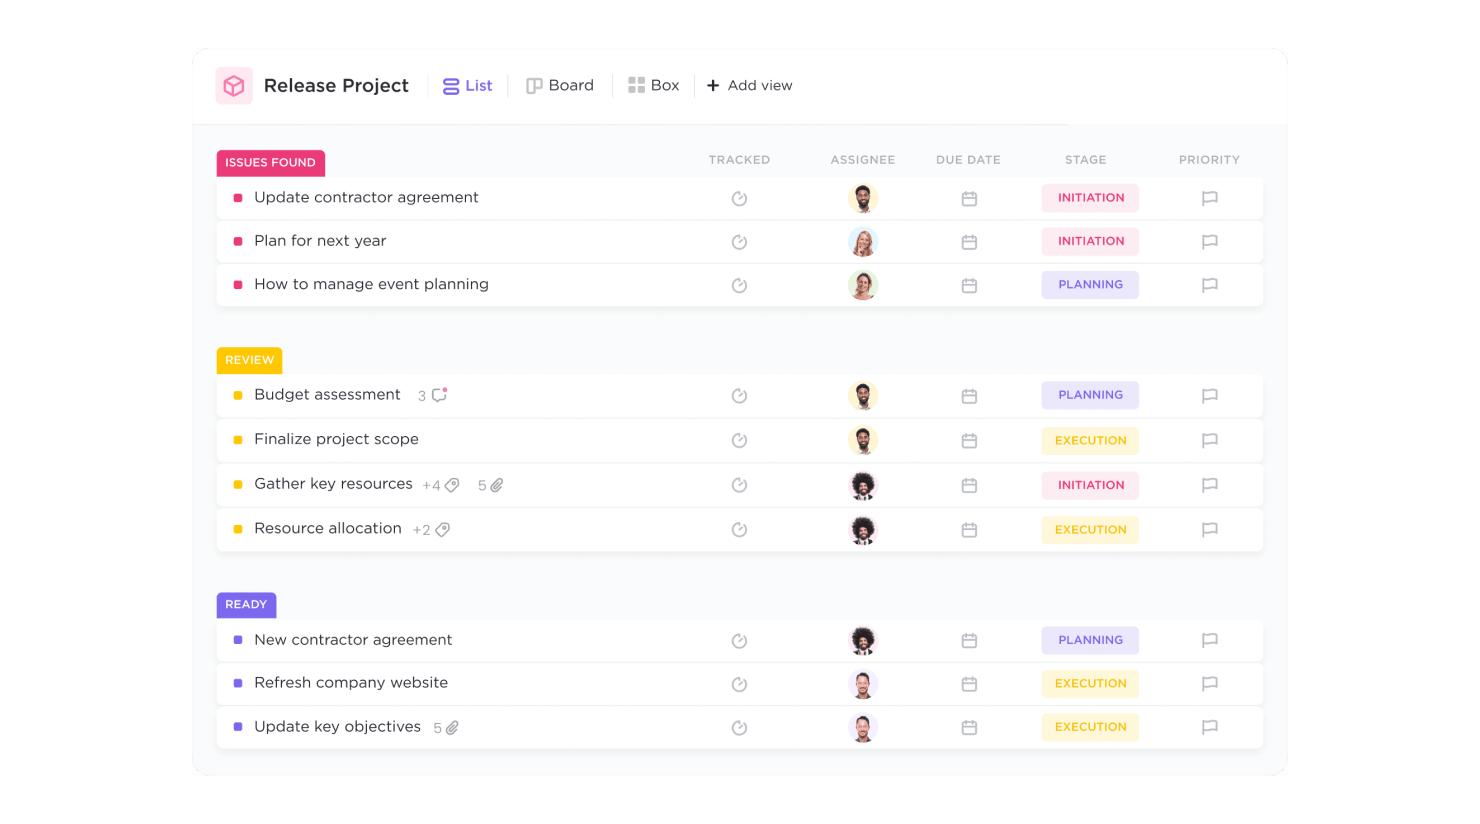The height and width of the screenshot is (824, 1480).
Task: Open the Update key objectives task
Action: (x=337, y=727)
